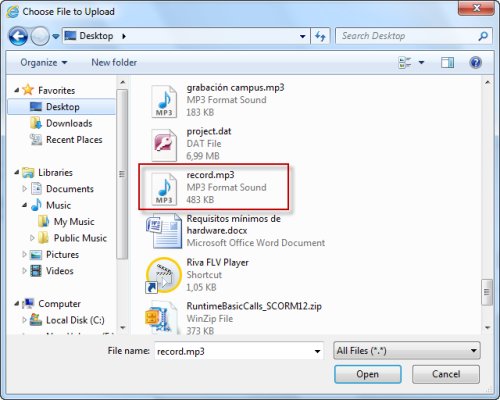Image resolution: width=500 pixels, height=400 pixels.
Task: Expand the Pictures library
Action: [24, 254]
